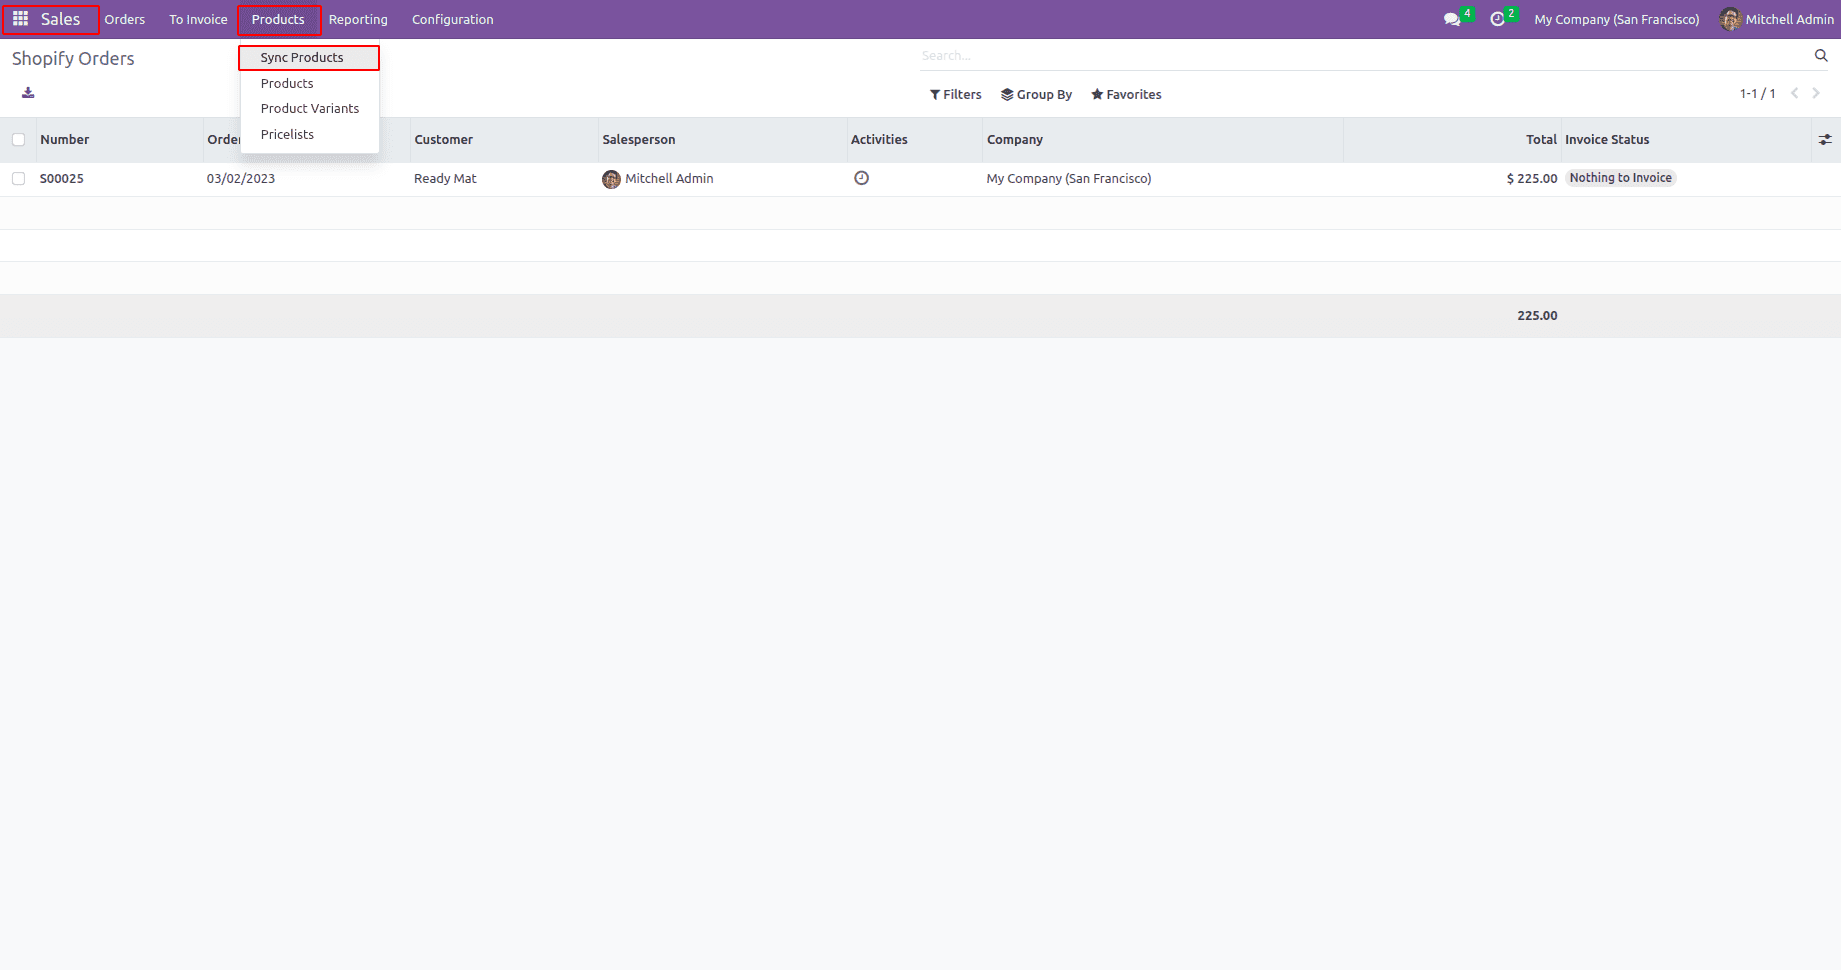Open the activities clock icon in top bar
The image size is (1841, 970).
[x=1497, y=19]
